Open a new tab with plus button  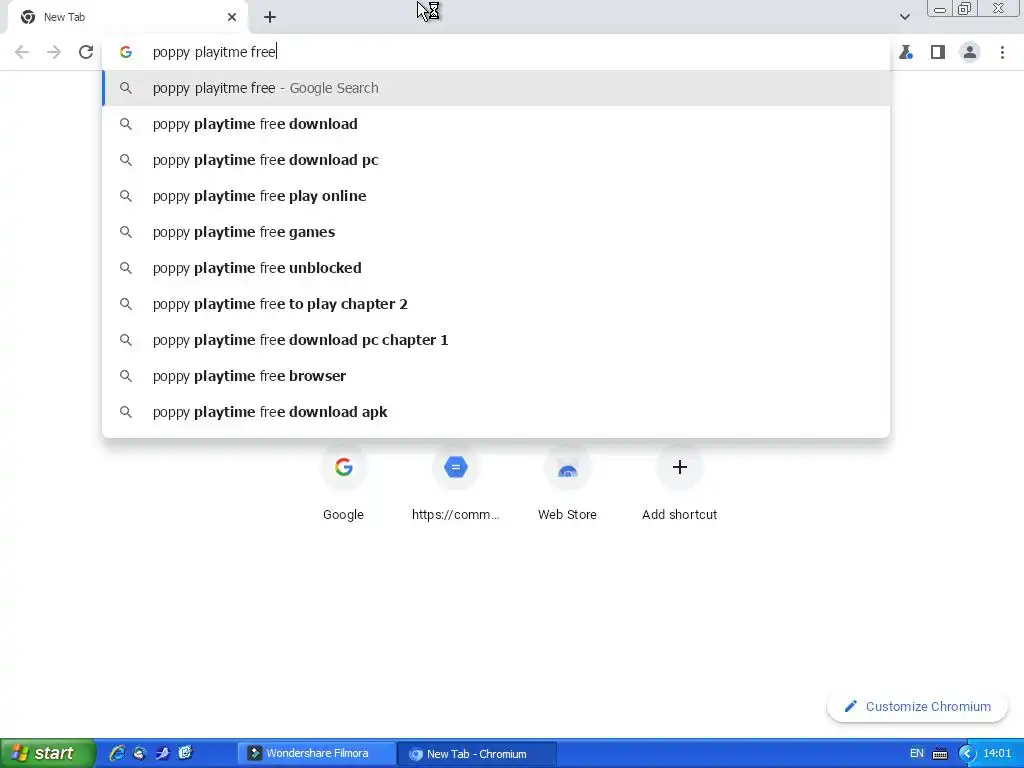tap(270, 17)
